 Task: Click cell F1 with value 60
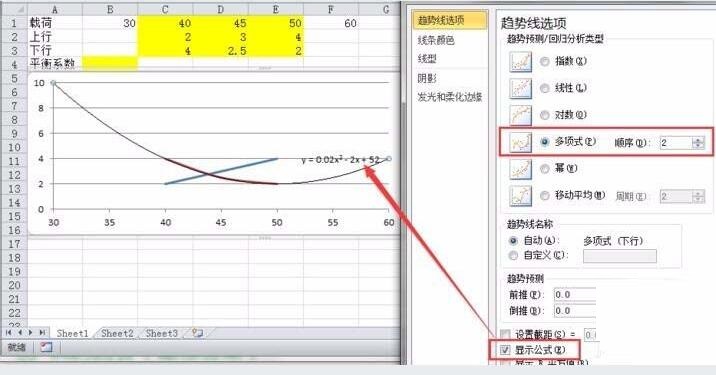coord(331,23)
